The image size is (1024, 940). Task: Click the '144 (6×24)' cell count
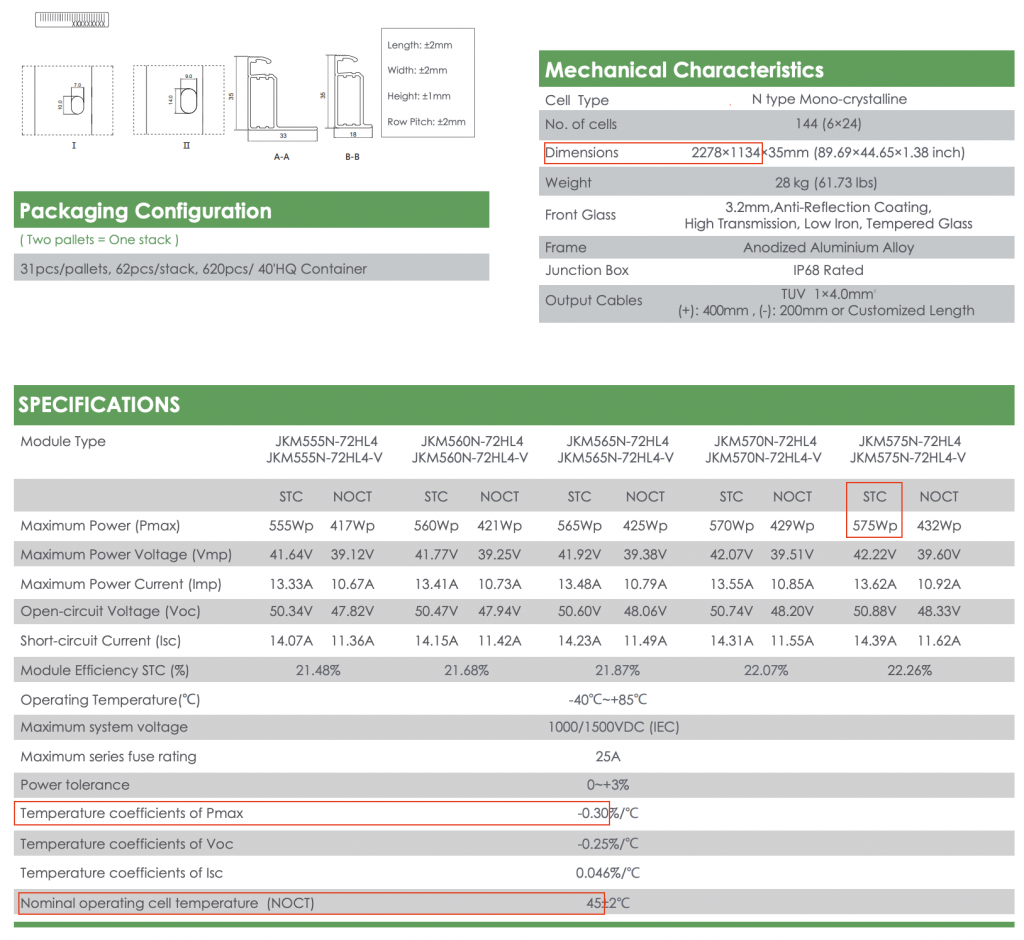tap(828, 124)
